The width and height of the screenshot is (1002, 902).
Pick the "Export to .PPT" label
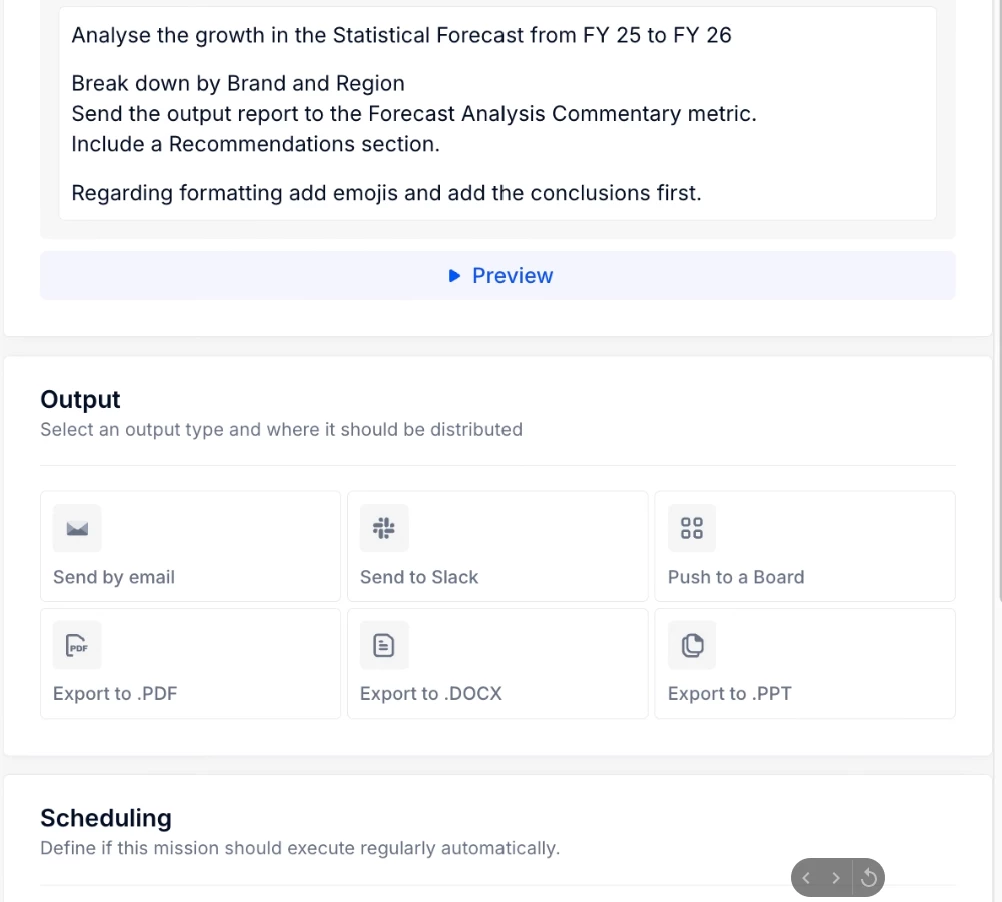pos(730,694)
